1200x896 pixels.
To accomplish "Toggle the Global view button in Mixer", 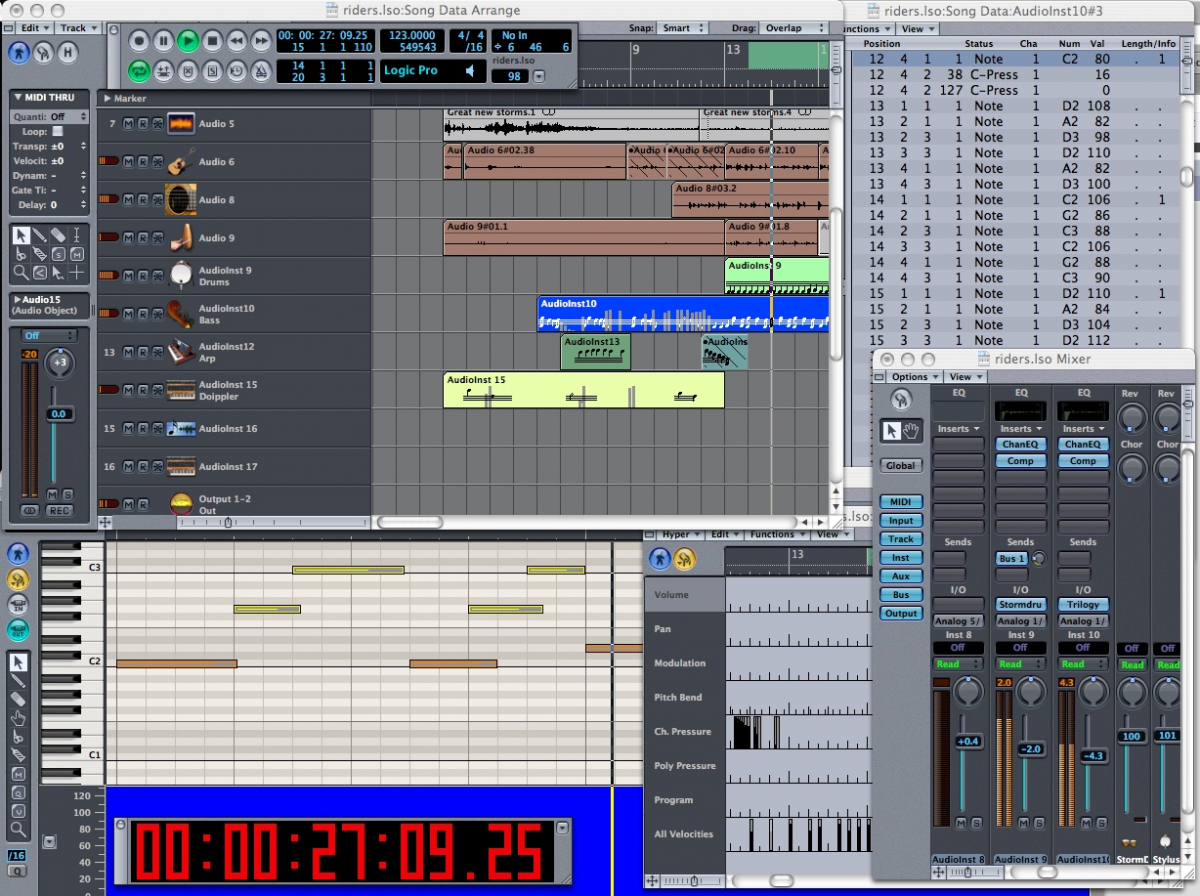I will [x=901, y=465].
